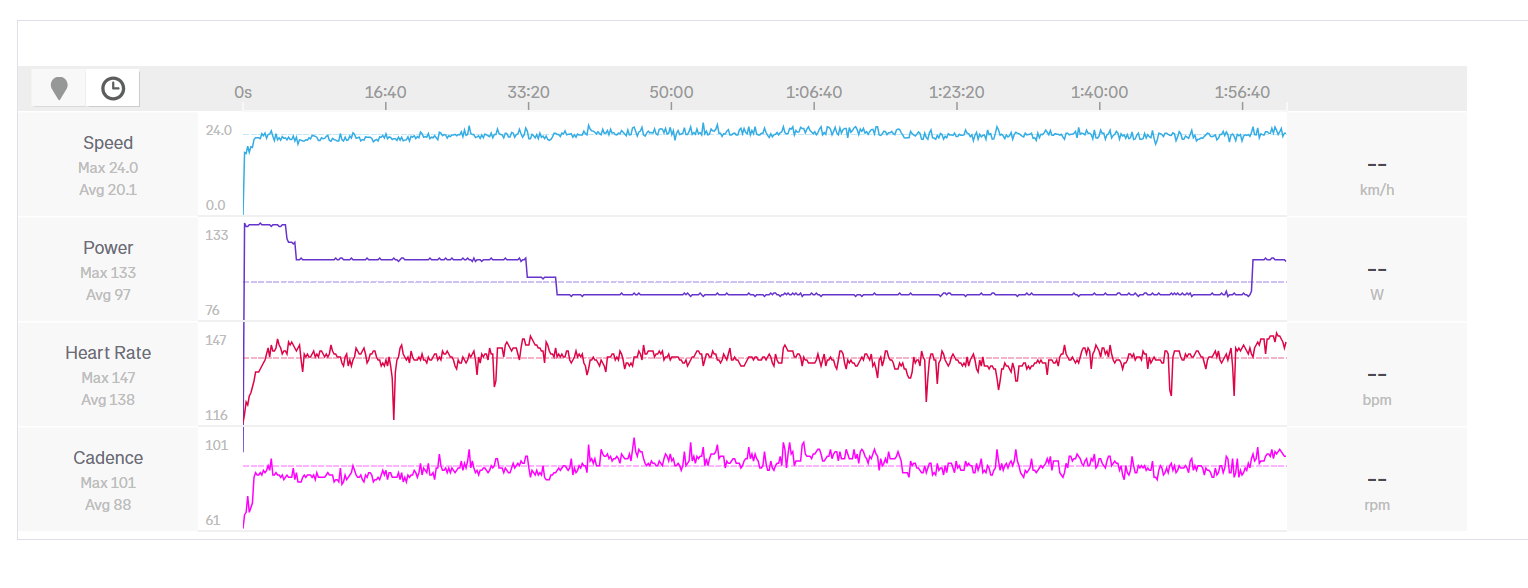Select the Speed metric label

[108, 143]
